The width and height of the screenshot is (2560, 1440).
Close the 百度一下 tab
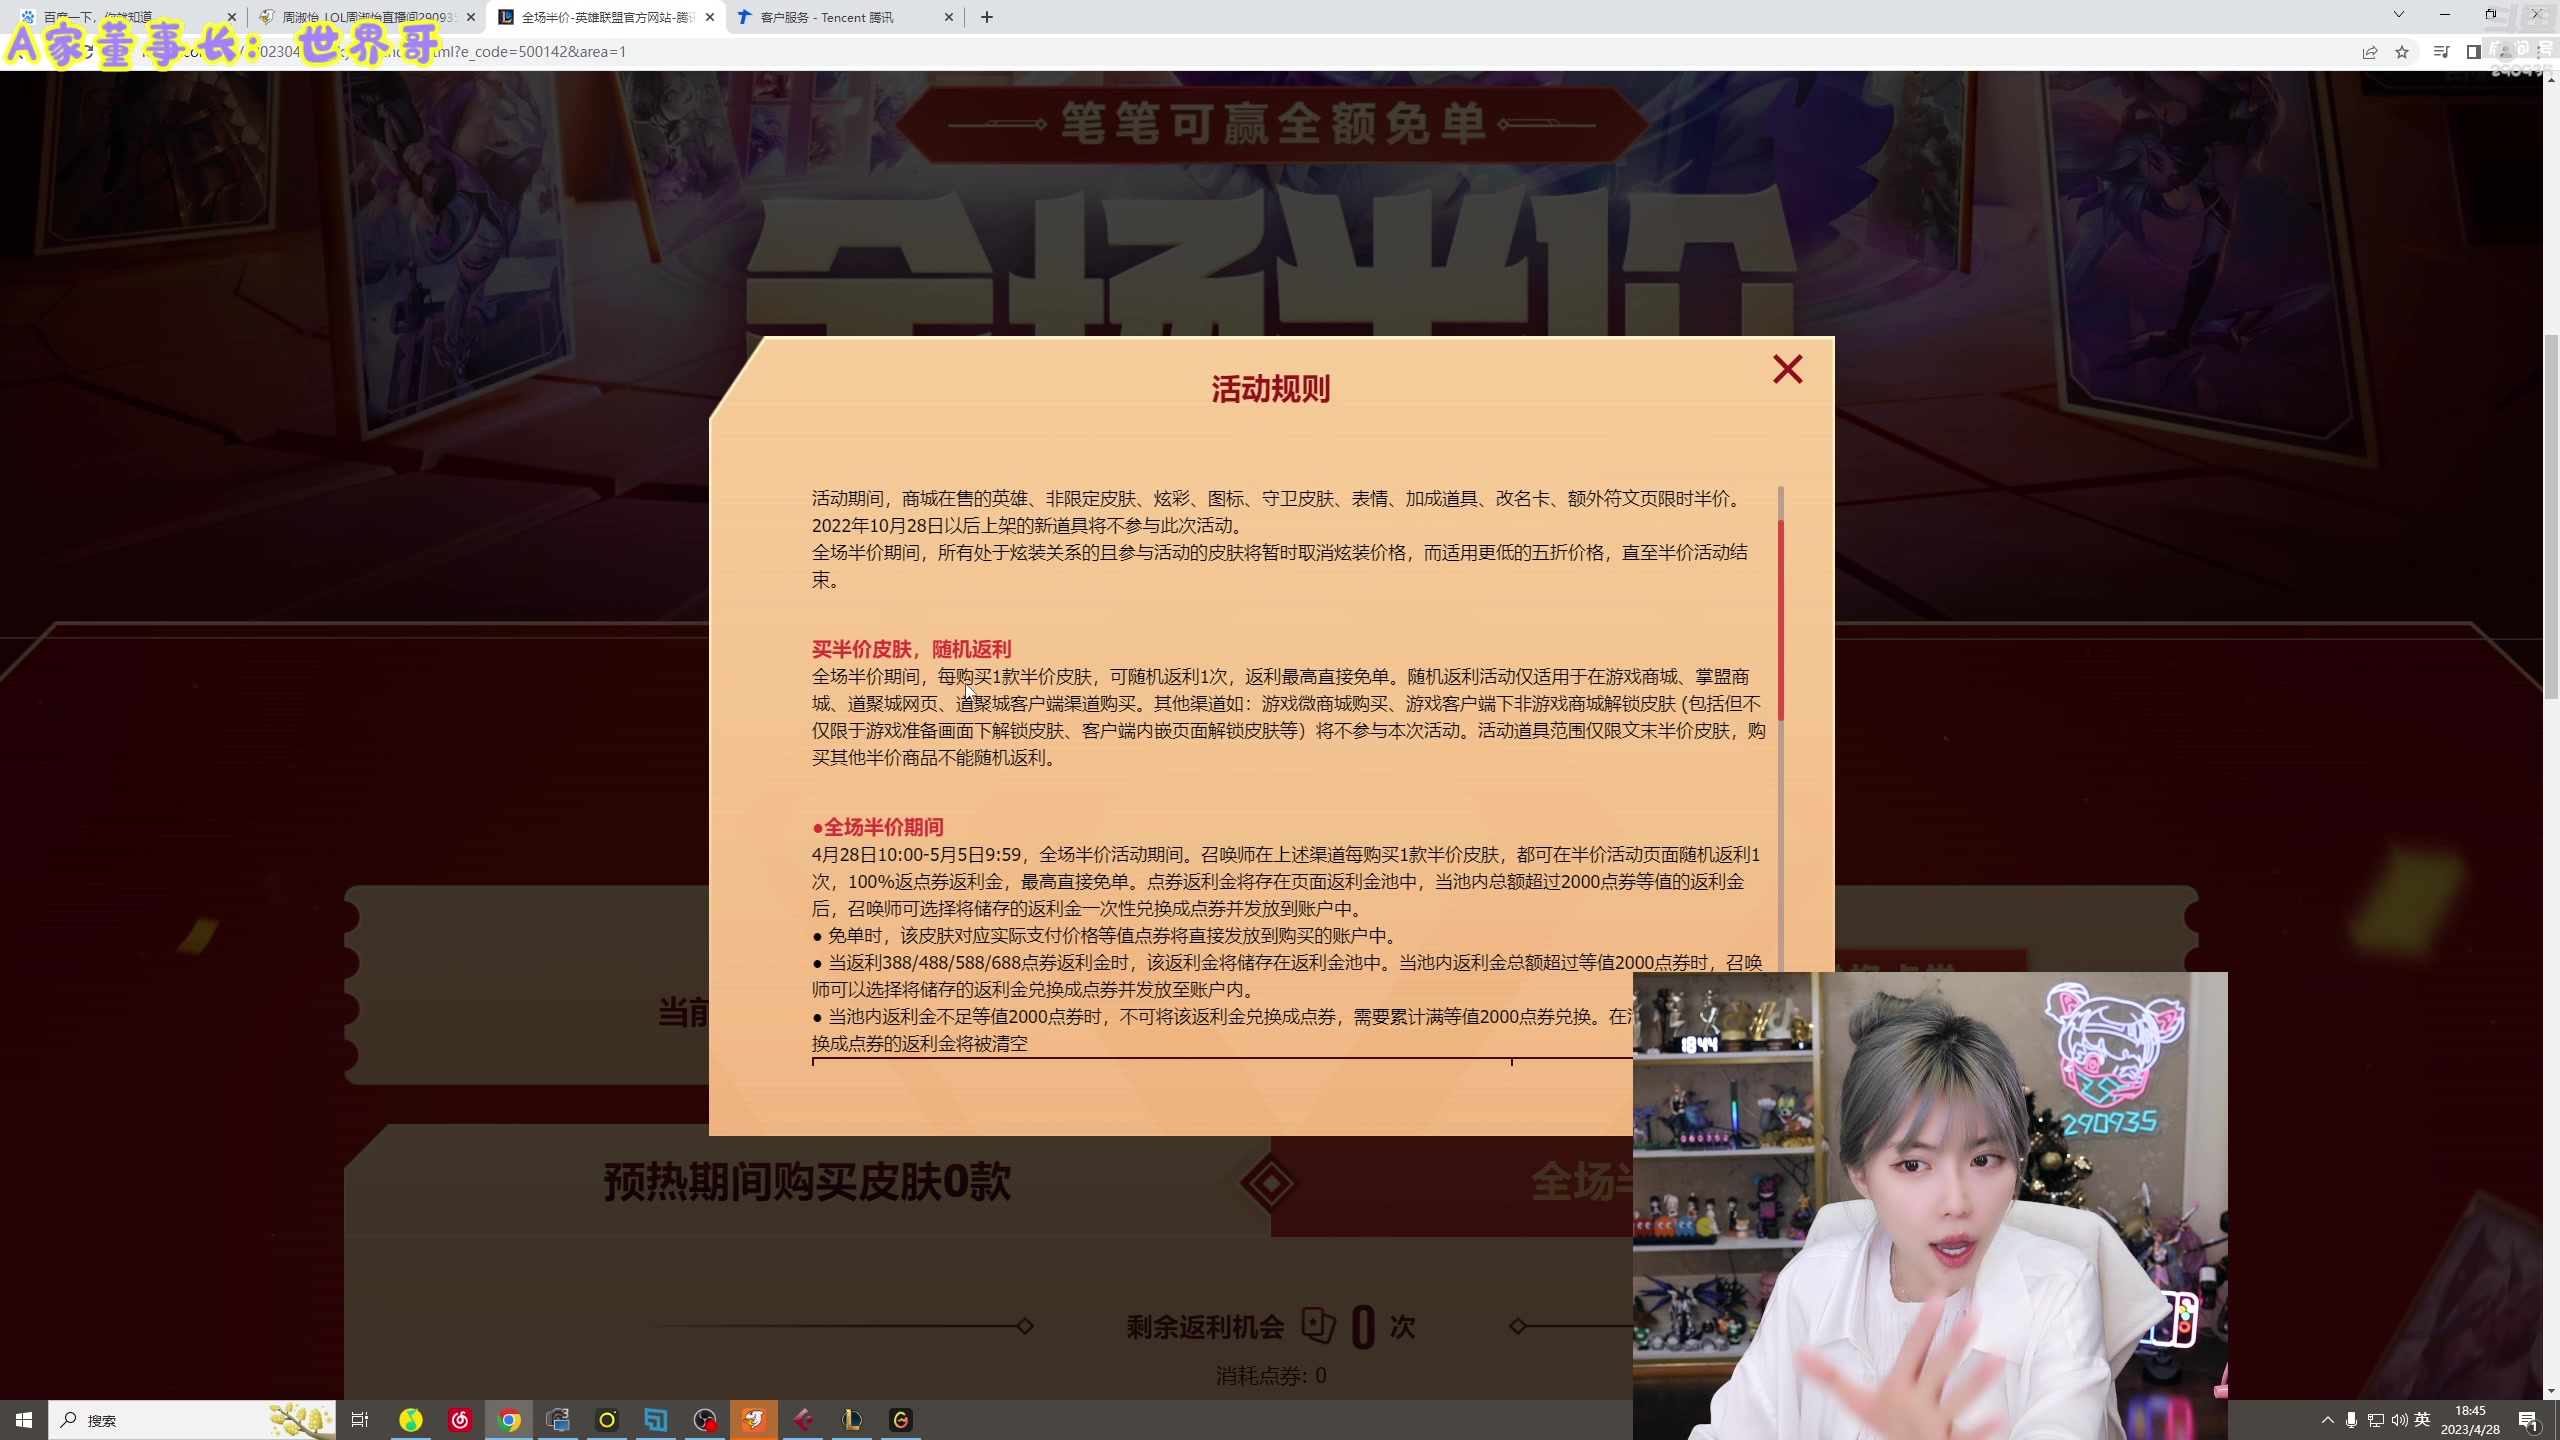click(x=232, y=17)
